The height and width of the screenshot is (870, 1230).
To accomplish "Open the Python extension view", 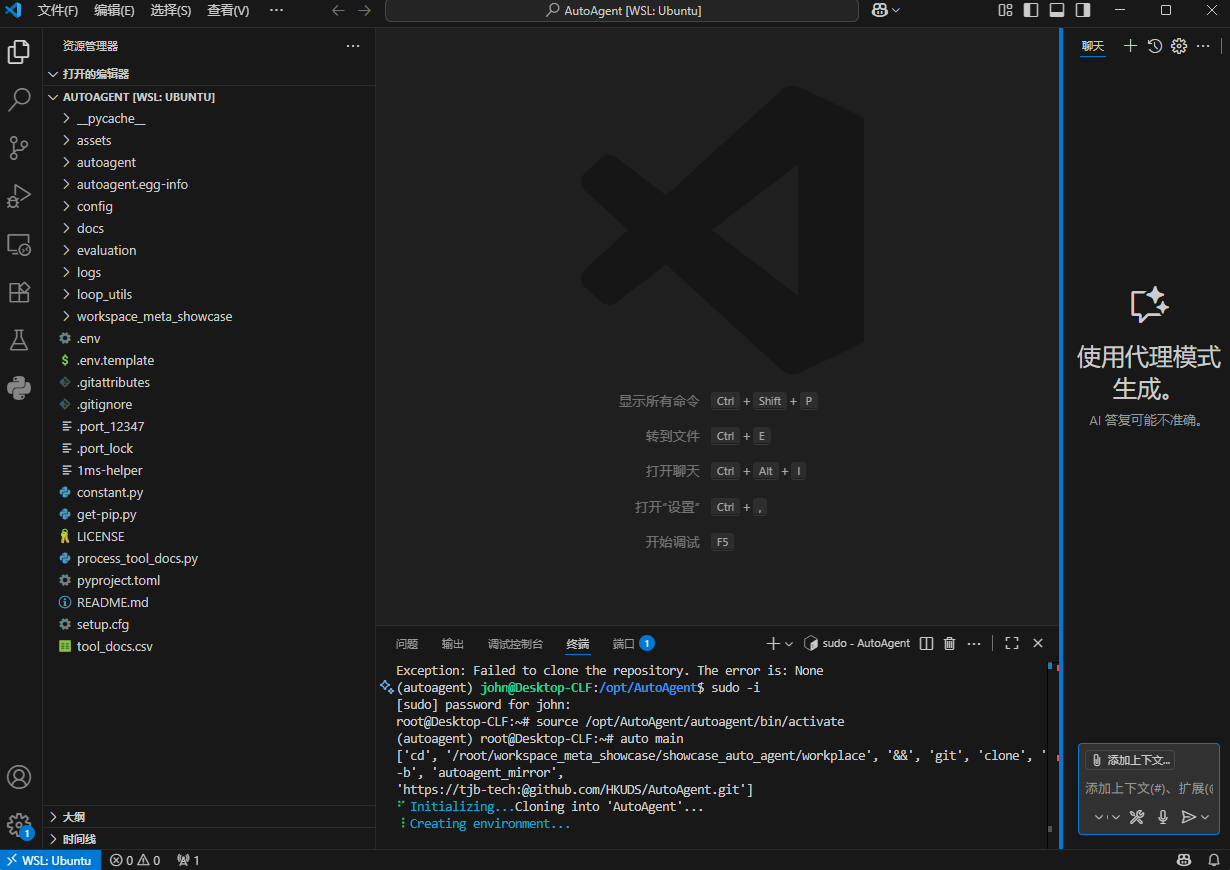I will 19,388.
